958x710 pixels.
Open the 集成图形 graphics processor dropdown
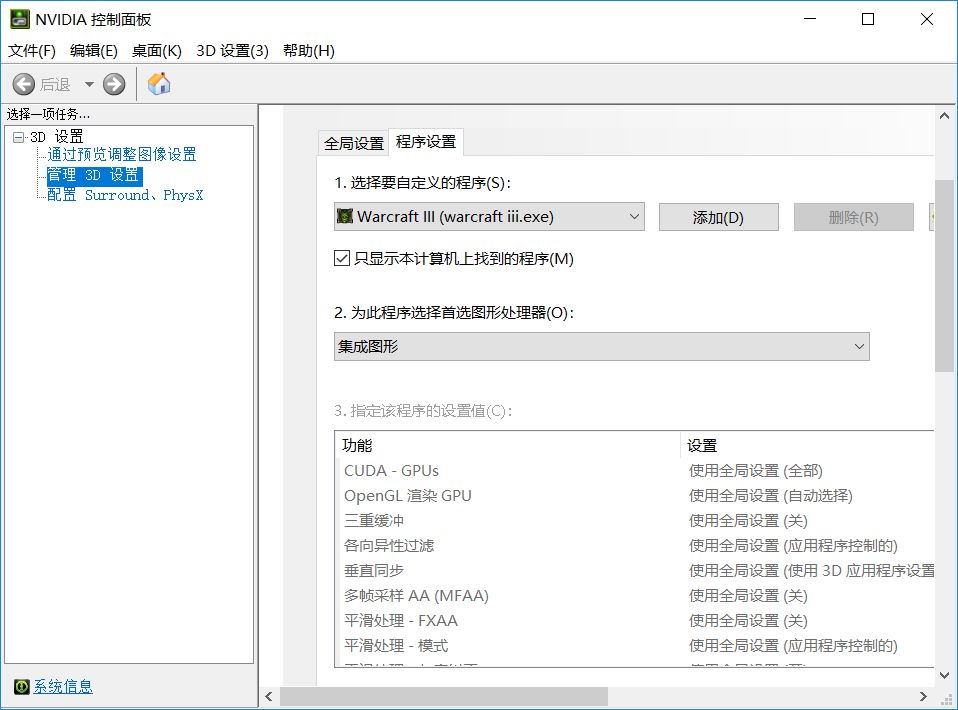601,346
